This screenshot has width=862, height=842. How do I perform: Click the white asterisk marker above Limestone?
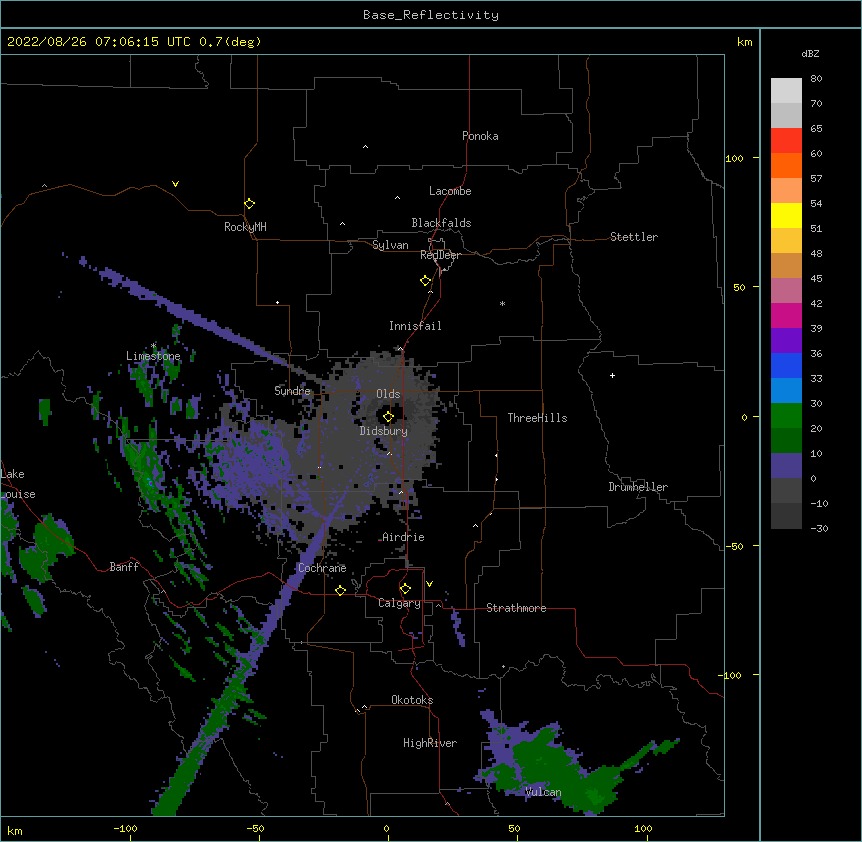(x=153, y=346)
